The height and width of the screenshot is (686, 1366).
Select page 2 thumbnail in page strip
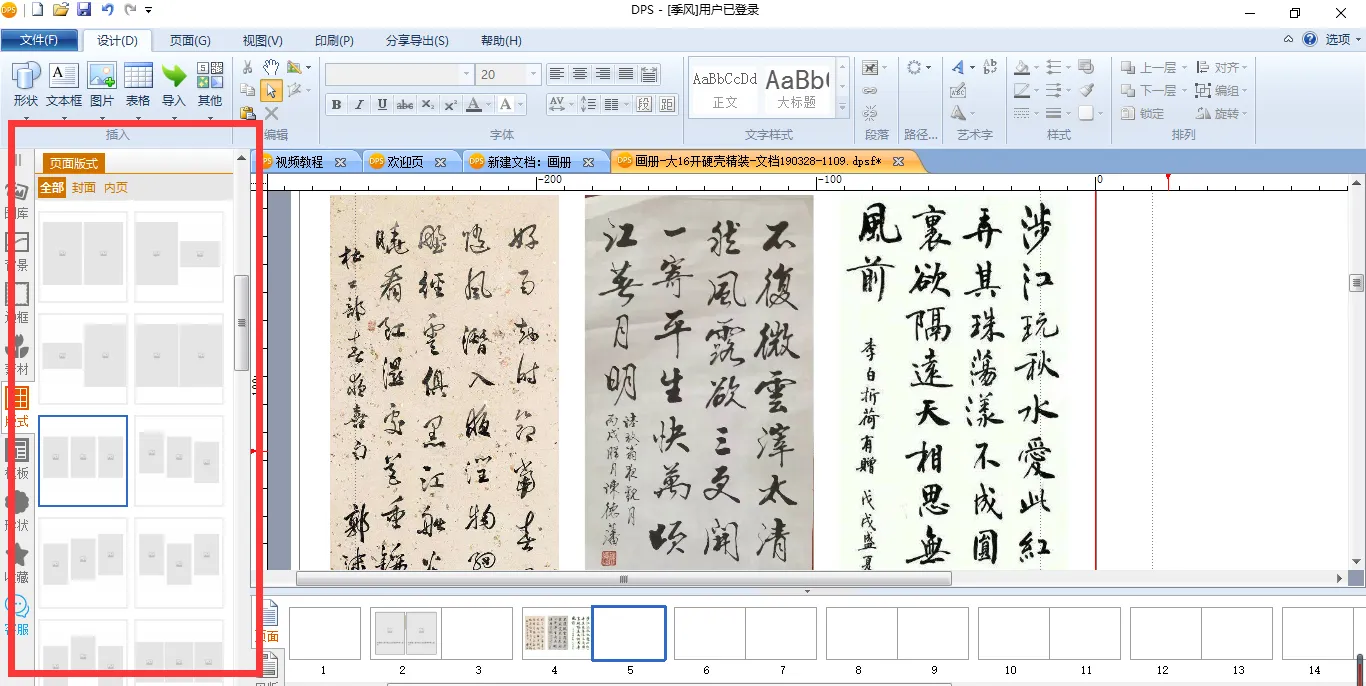tap(405, 633)
